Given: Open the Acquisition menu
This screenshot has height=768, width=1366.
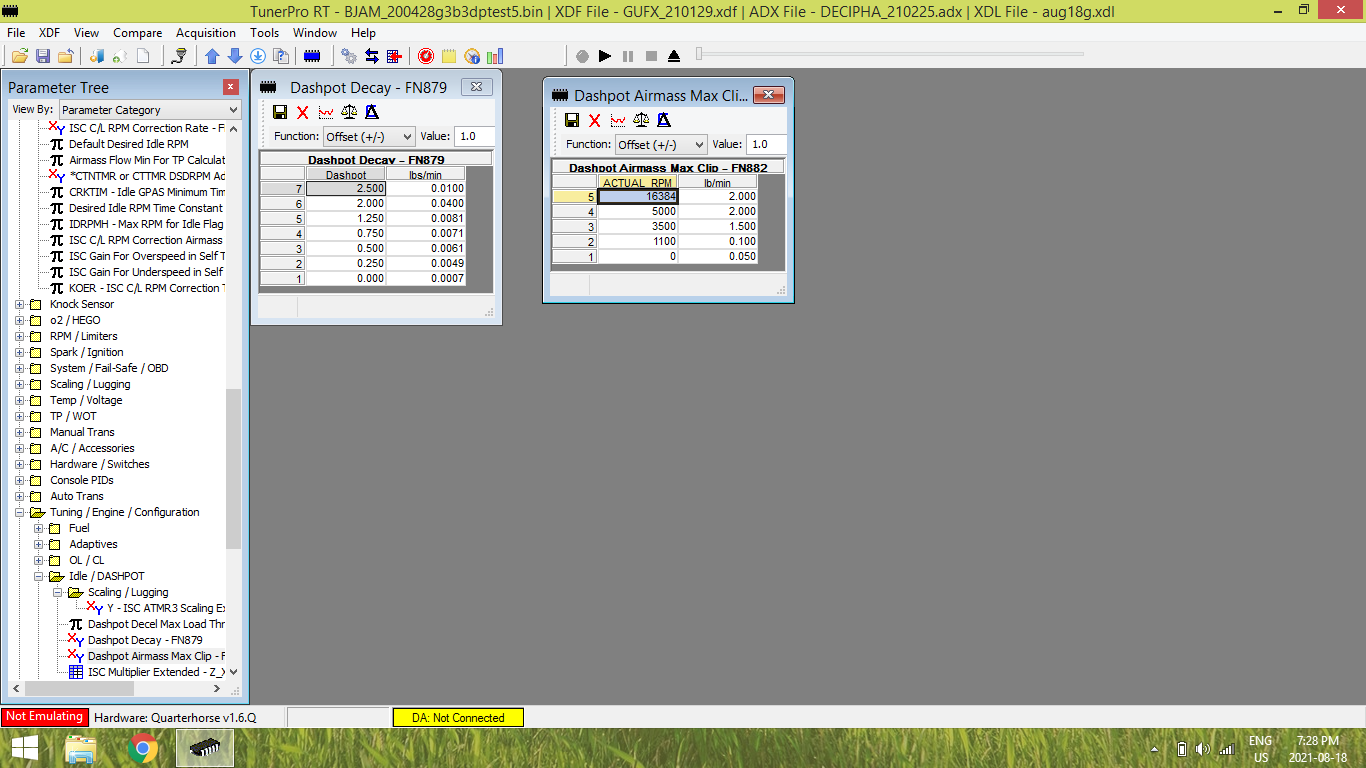Looking at the screenshot, I should [x=206, y=33].
